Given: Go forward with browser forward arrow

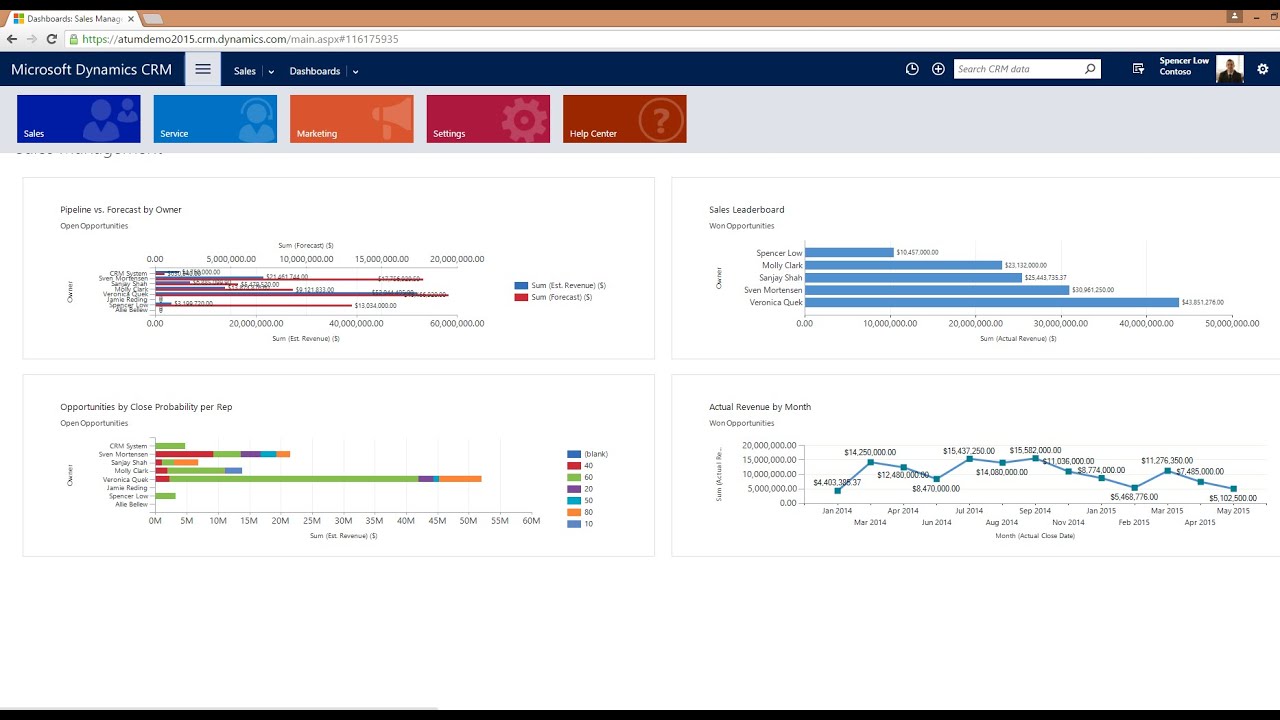Looking at the screenshot, I should point(32,39).
